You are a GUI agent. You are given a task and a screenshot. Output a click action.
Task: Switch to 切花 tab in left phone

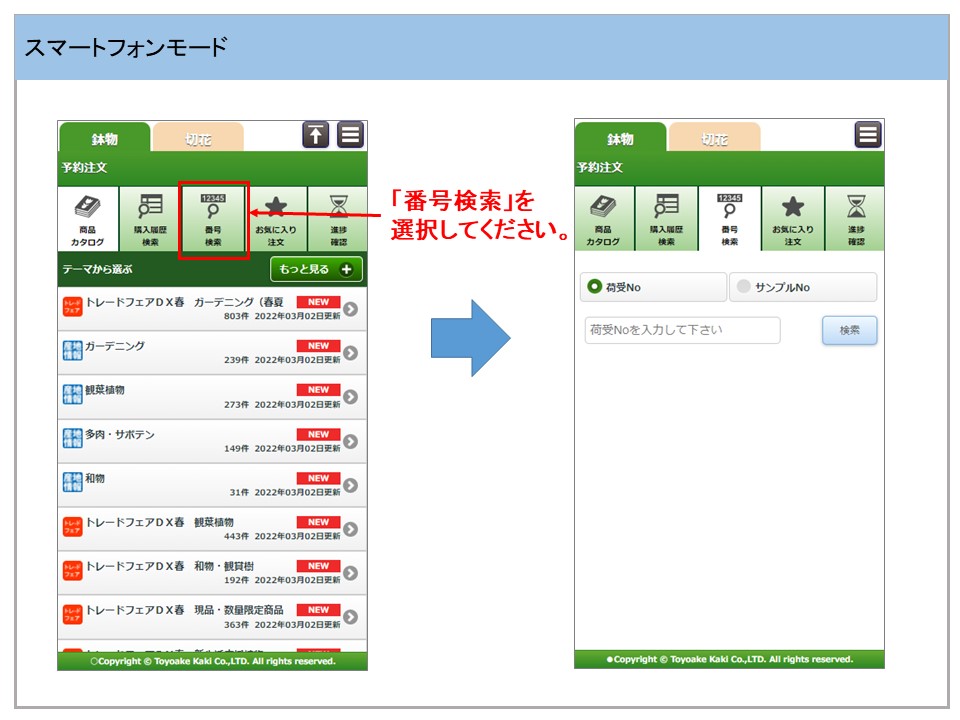point(198,139)
